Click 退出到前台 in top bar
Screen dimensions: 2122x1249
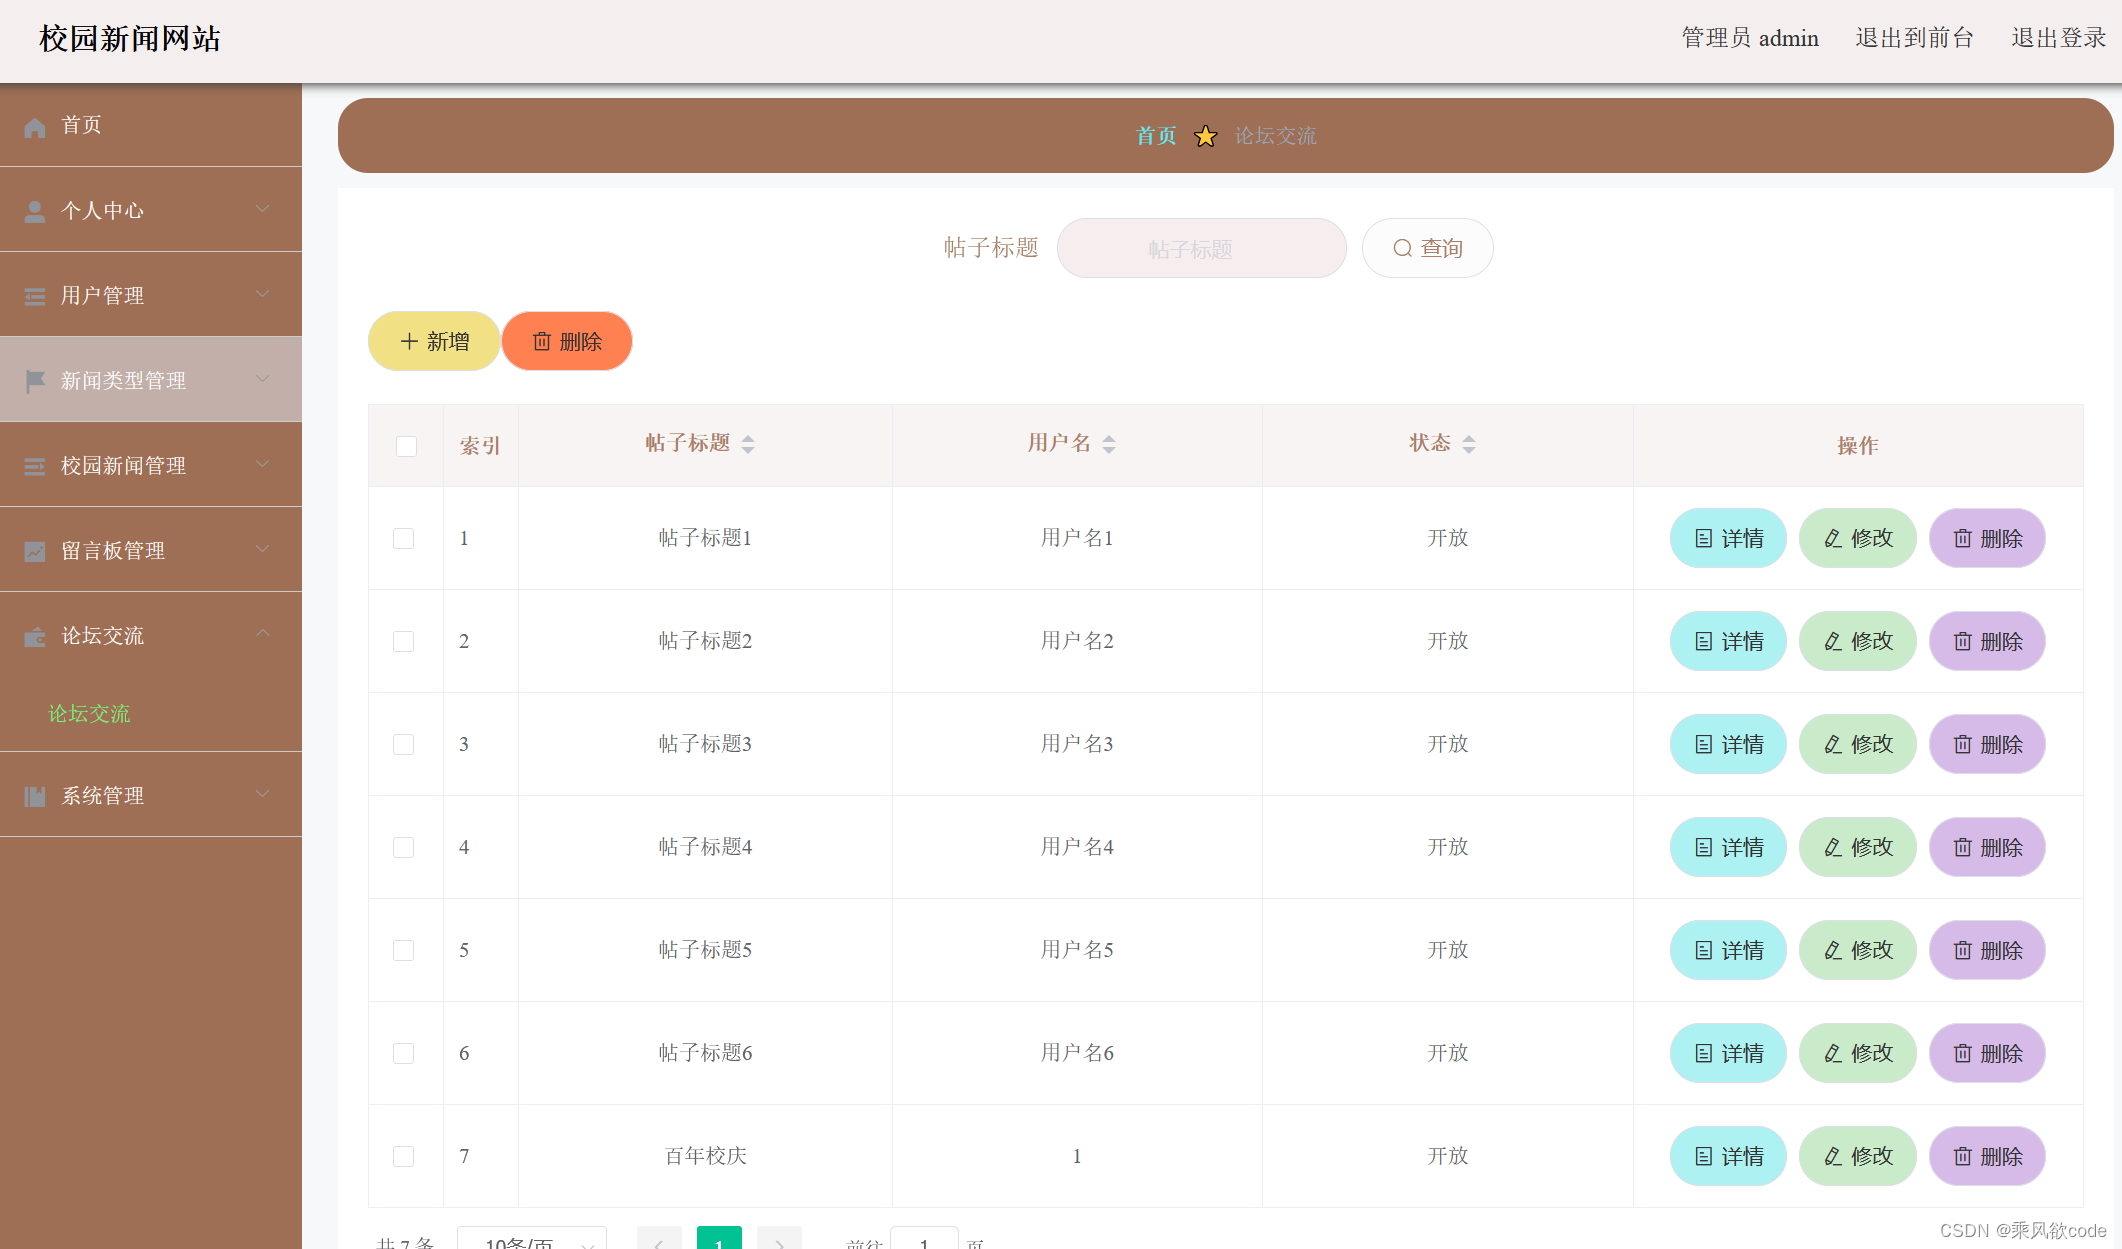click(x=1914, y=38)
